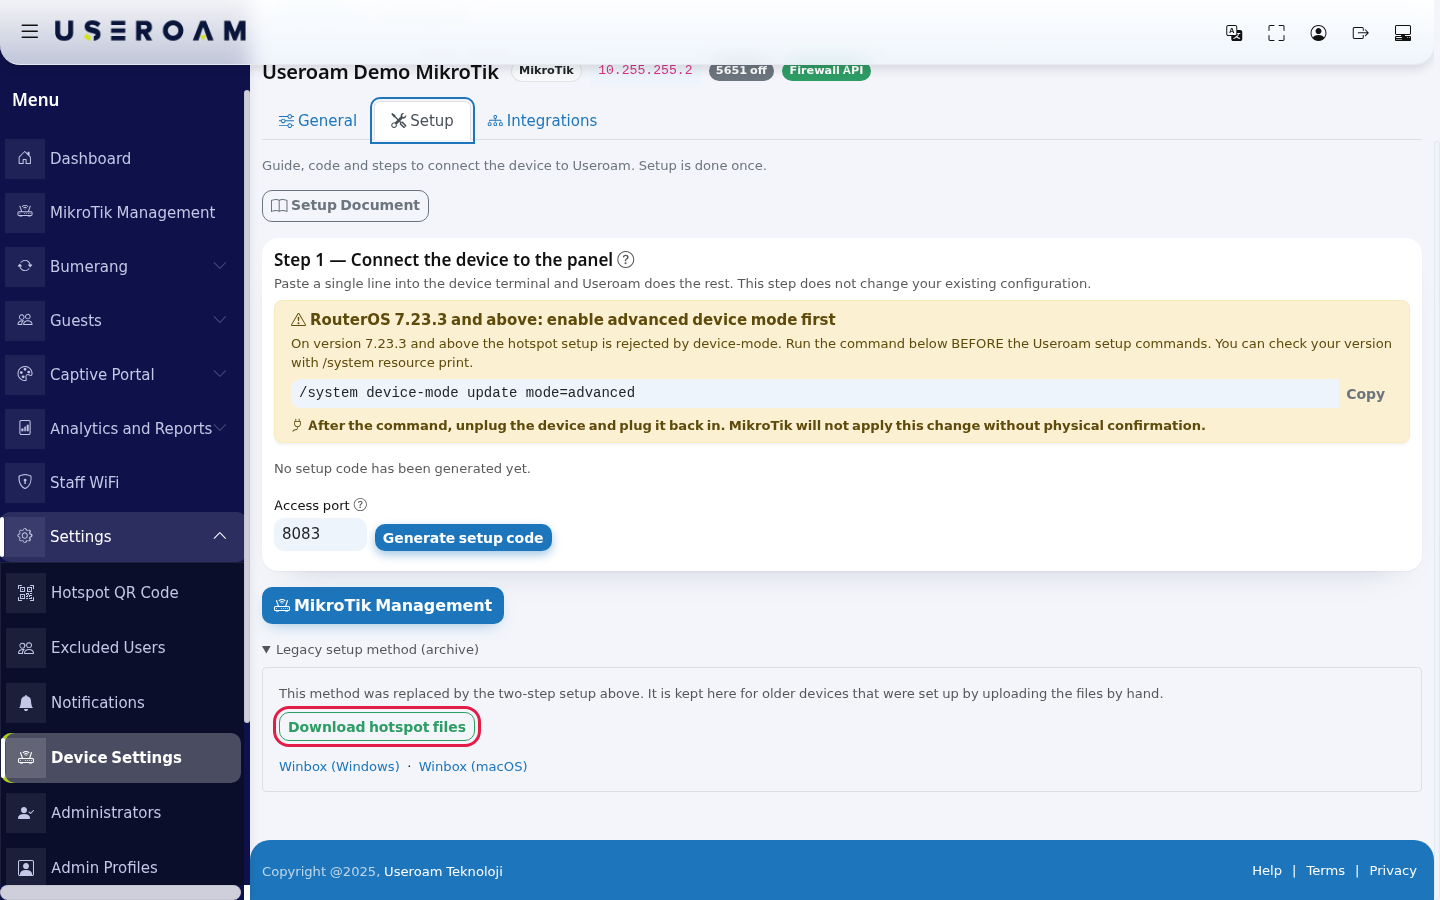This screenshot has height=900, width=1440.
Task: Collapse the Settings submenu chevron
Action: click(x=220, y=536)
